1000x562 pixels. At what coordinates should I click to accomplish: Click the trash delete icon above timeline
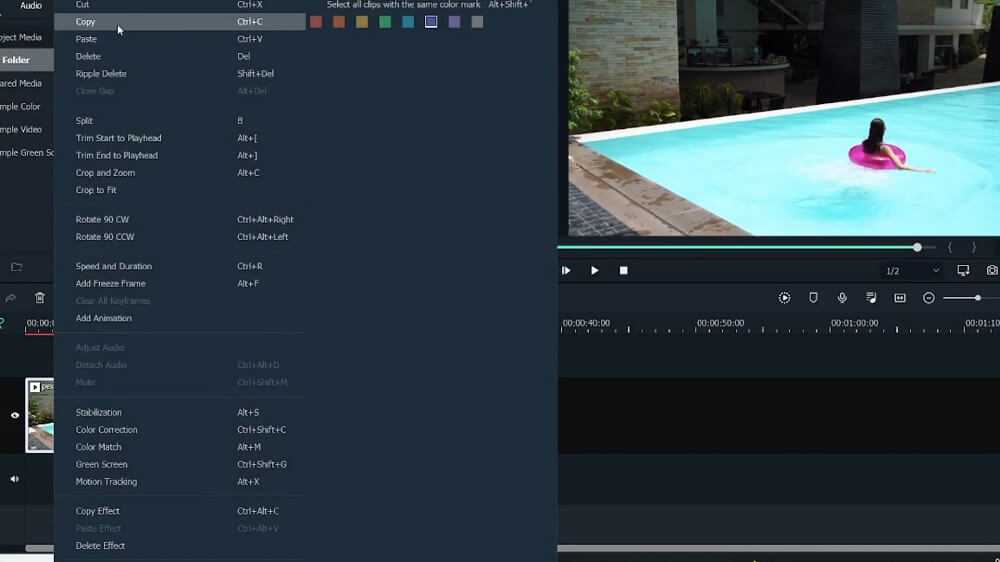[40, 298]
